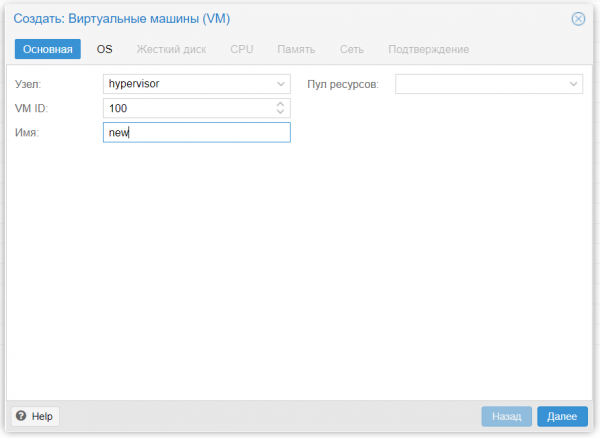Open the Сеть tab
Image resolution: width=600 pixels, height=438 pixels.
point(351,49)
